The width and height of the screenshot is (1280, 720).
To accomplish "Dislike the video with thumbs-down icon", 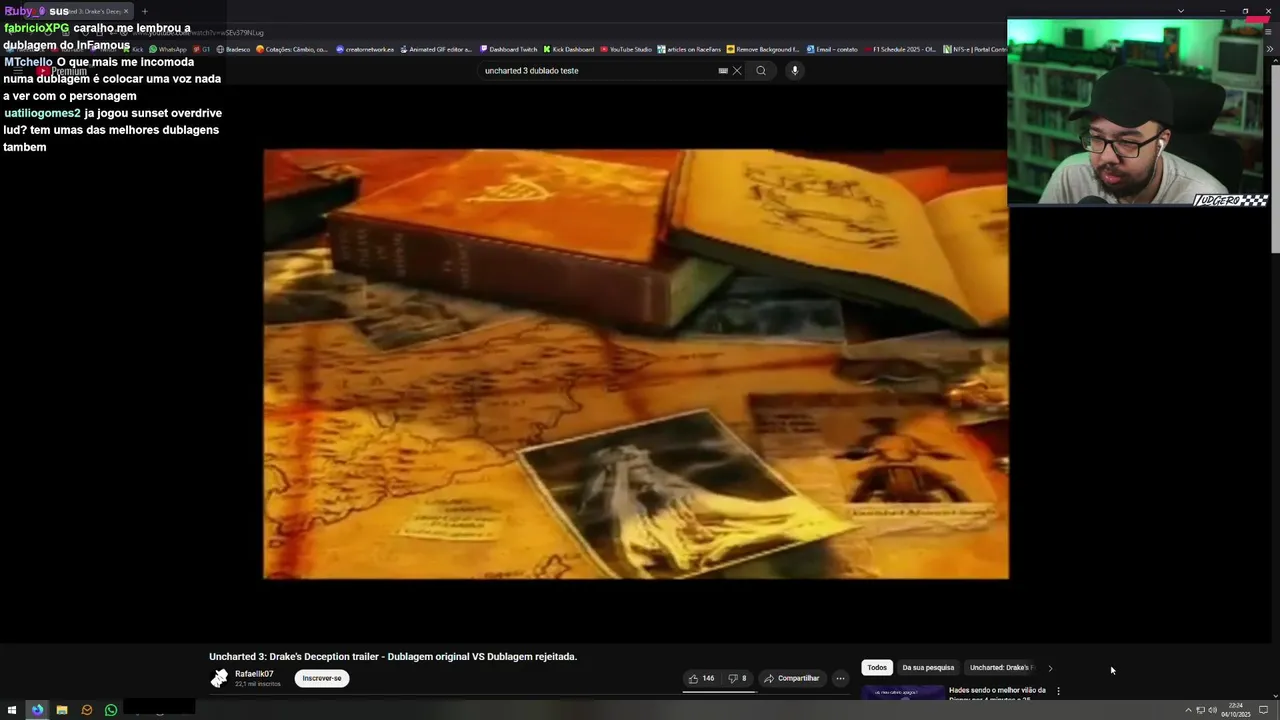I will (x=737, y=678).
